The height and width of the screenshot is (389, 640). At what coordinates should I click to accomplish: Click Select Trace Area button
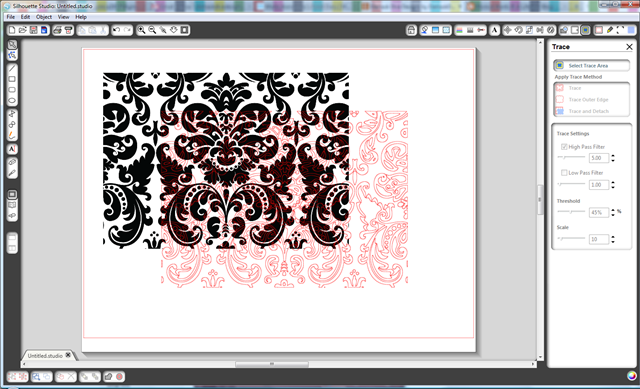click(x=591, y=65)
